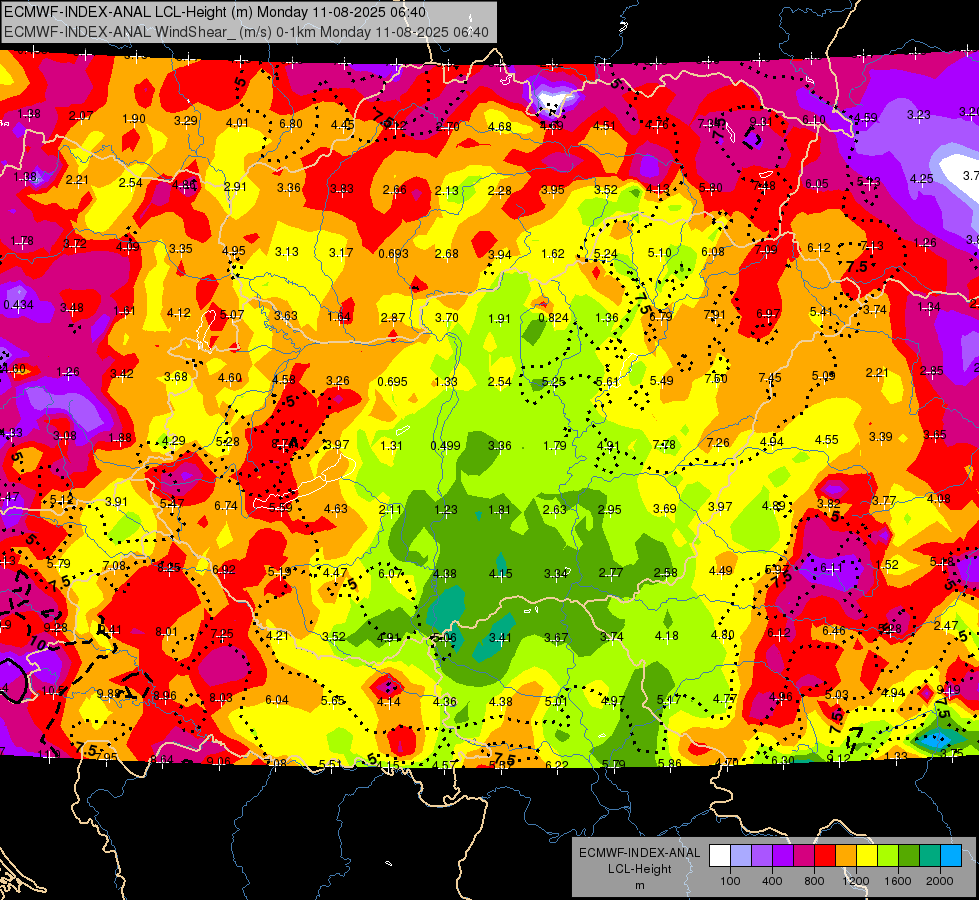The image size is (979, 900).
Task: Click the light lavender legend swatch
Action: tap(741, 856)
